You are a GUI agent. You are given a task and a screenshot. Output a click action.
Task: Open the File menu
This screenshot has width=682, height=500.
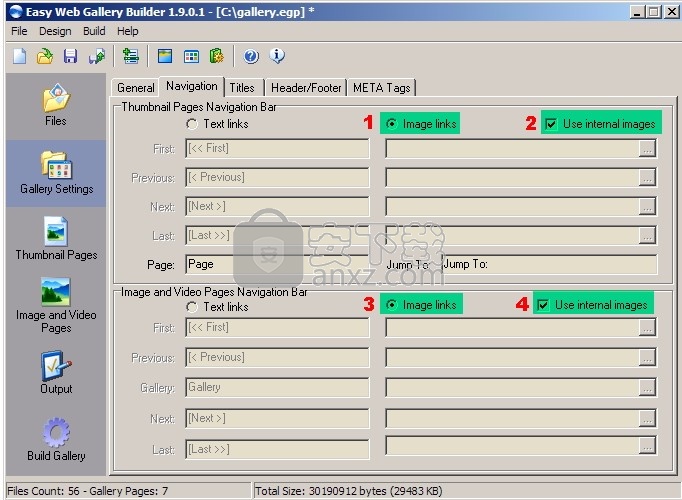coord(19,31)
